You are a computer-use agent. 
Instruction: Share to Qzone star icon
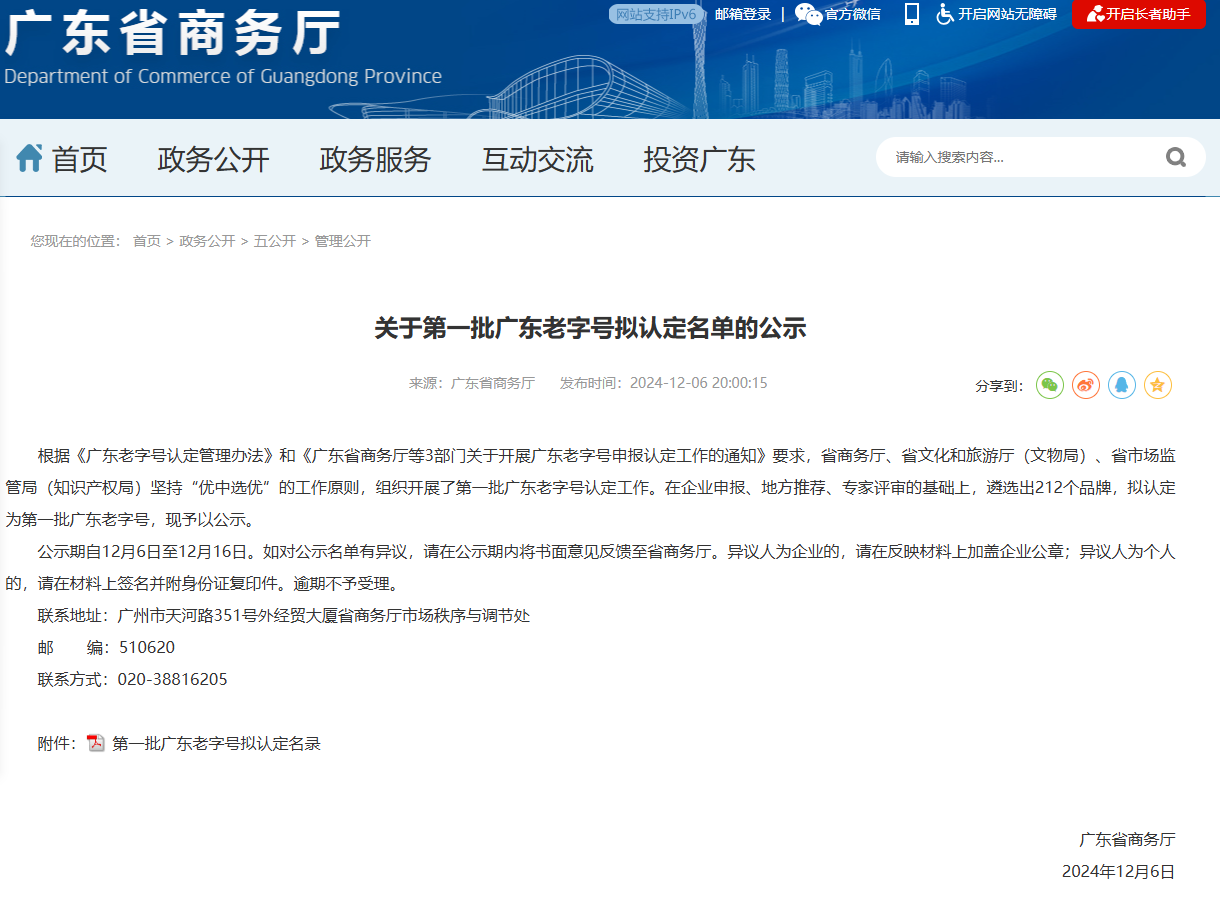pos(1157,385)
